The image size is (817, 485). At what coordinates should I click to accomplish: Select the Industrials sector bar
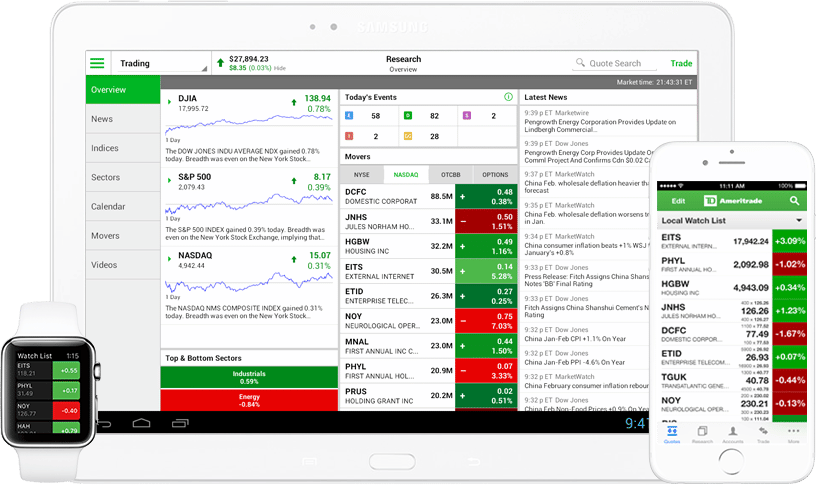click(x=249, y=377)
